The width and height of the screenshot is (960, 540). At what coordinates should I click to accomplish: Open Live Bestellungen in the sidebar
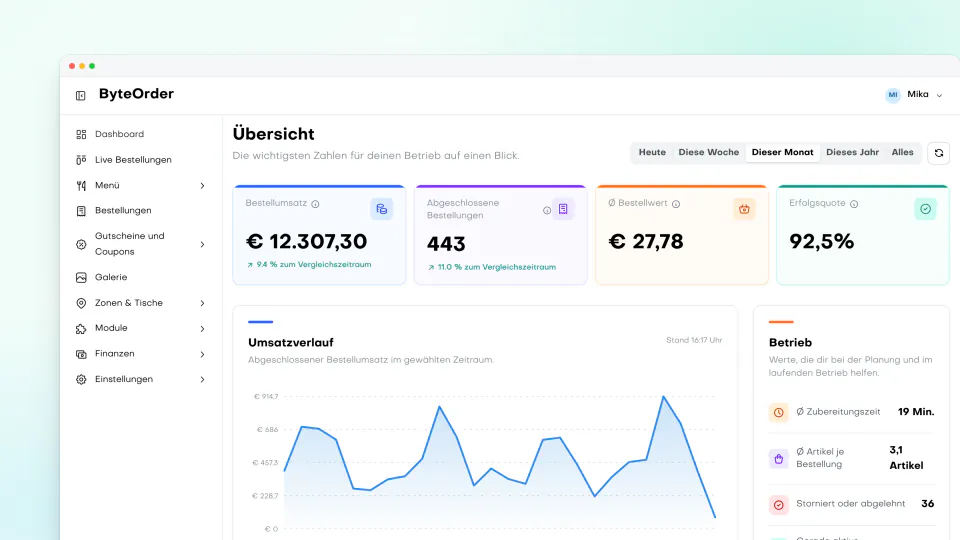pos(133,160)
